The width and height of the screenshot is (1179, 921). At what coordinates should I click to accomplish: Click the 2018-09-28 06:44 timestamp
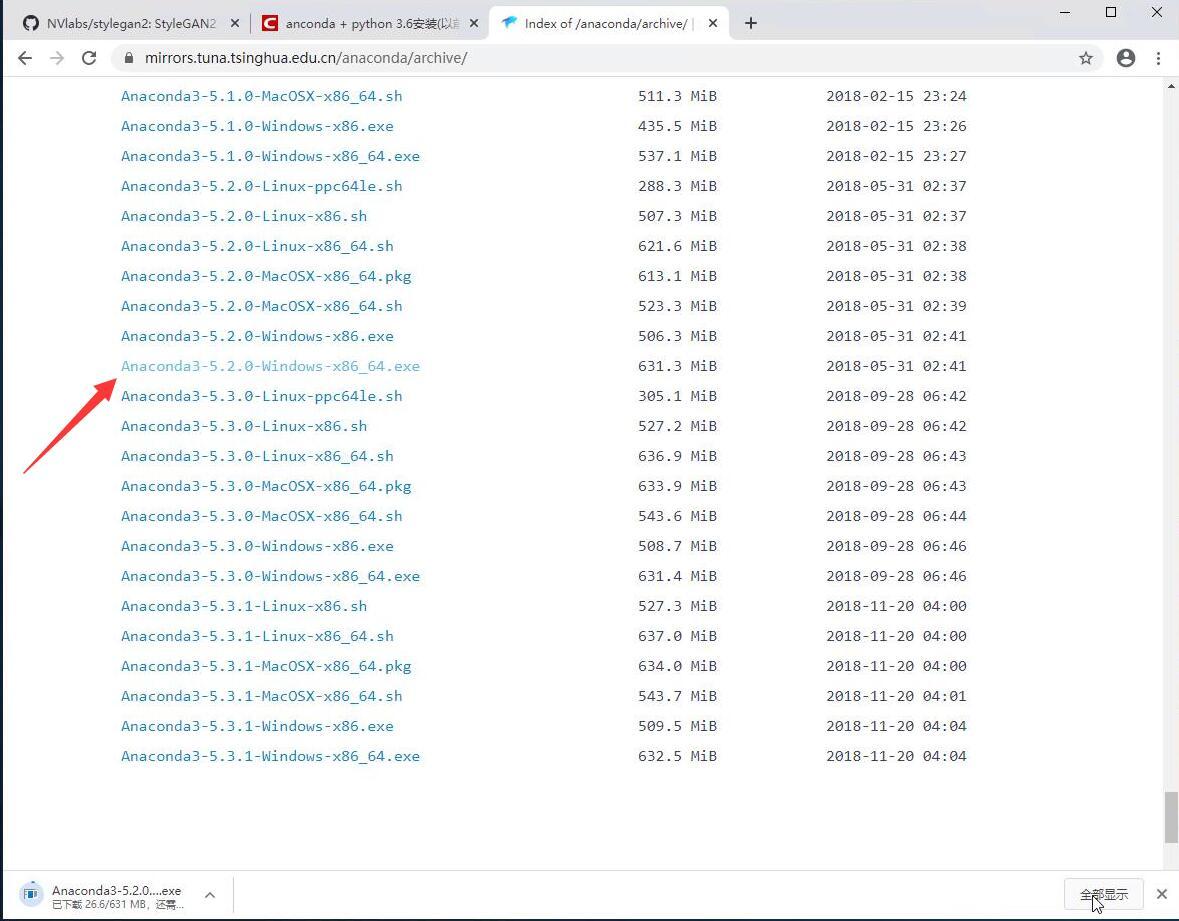(896, 517)
